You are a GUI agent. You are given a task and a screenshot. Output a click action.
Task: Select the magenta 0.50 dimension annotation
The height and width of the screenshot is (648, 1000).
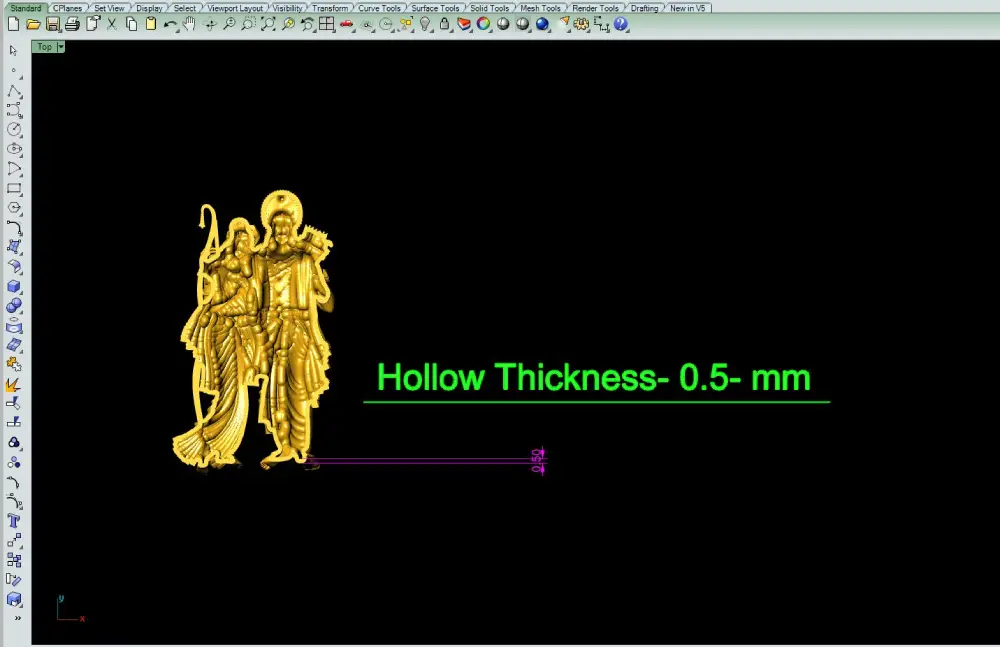537,460
